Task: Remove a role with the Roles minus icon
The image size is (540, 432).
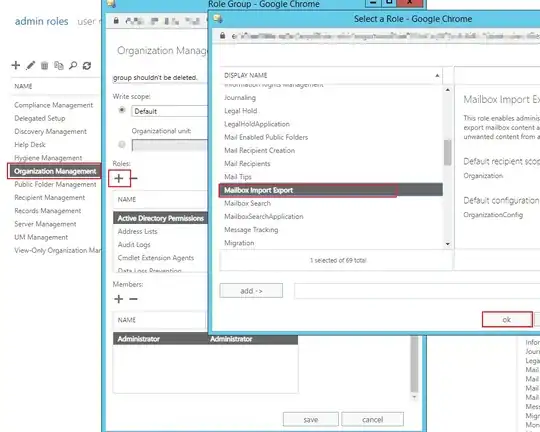Action: (134, 178)
